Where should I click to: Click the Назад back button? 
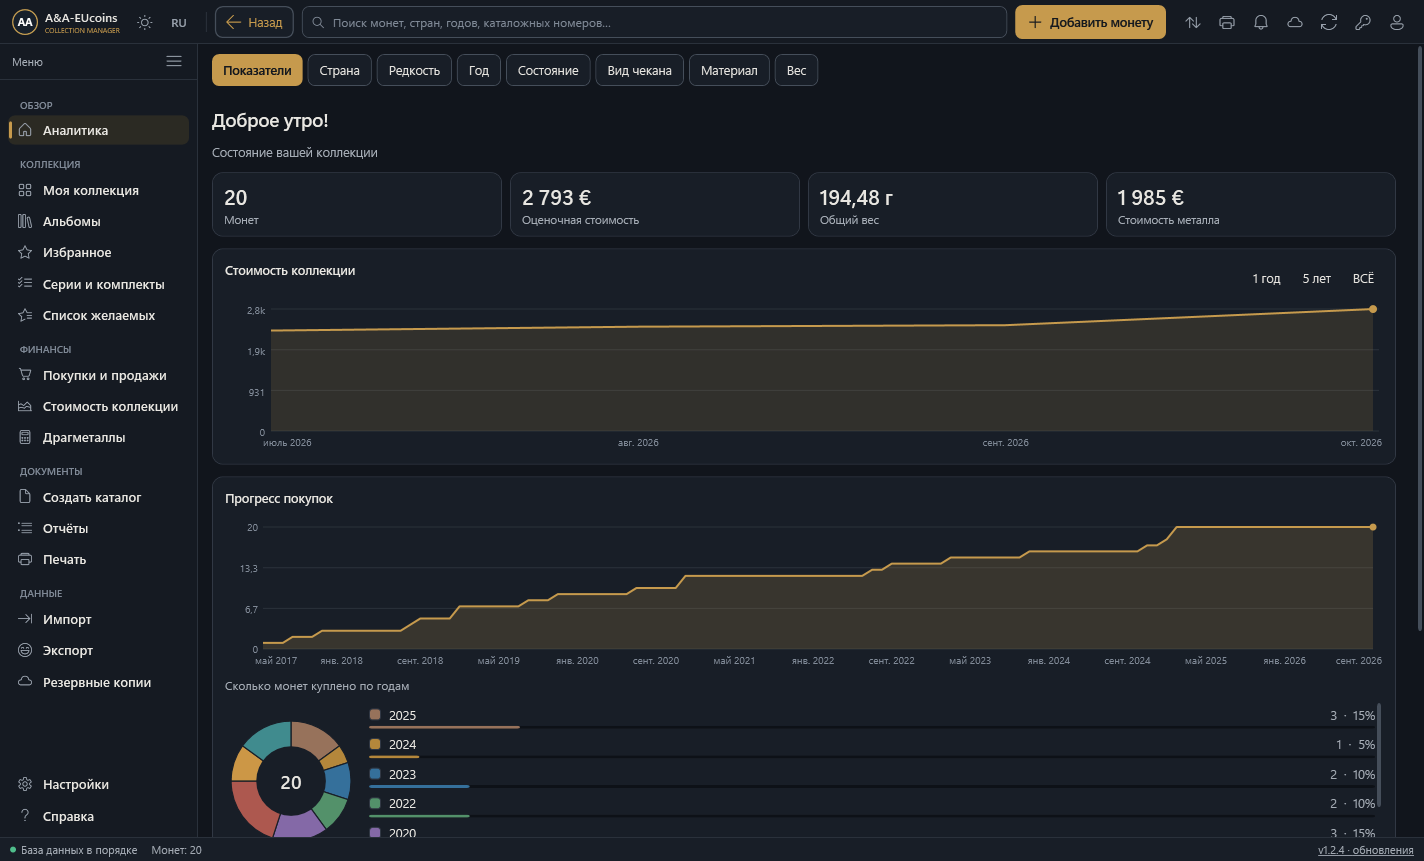point(254,22)
